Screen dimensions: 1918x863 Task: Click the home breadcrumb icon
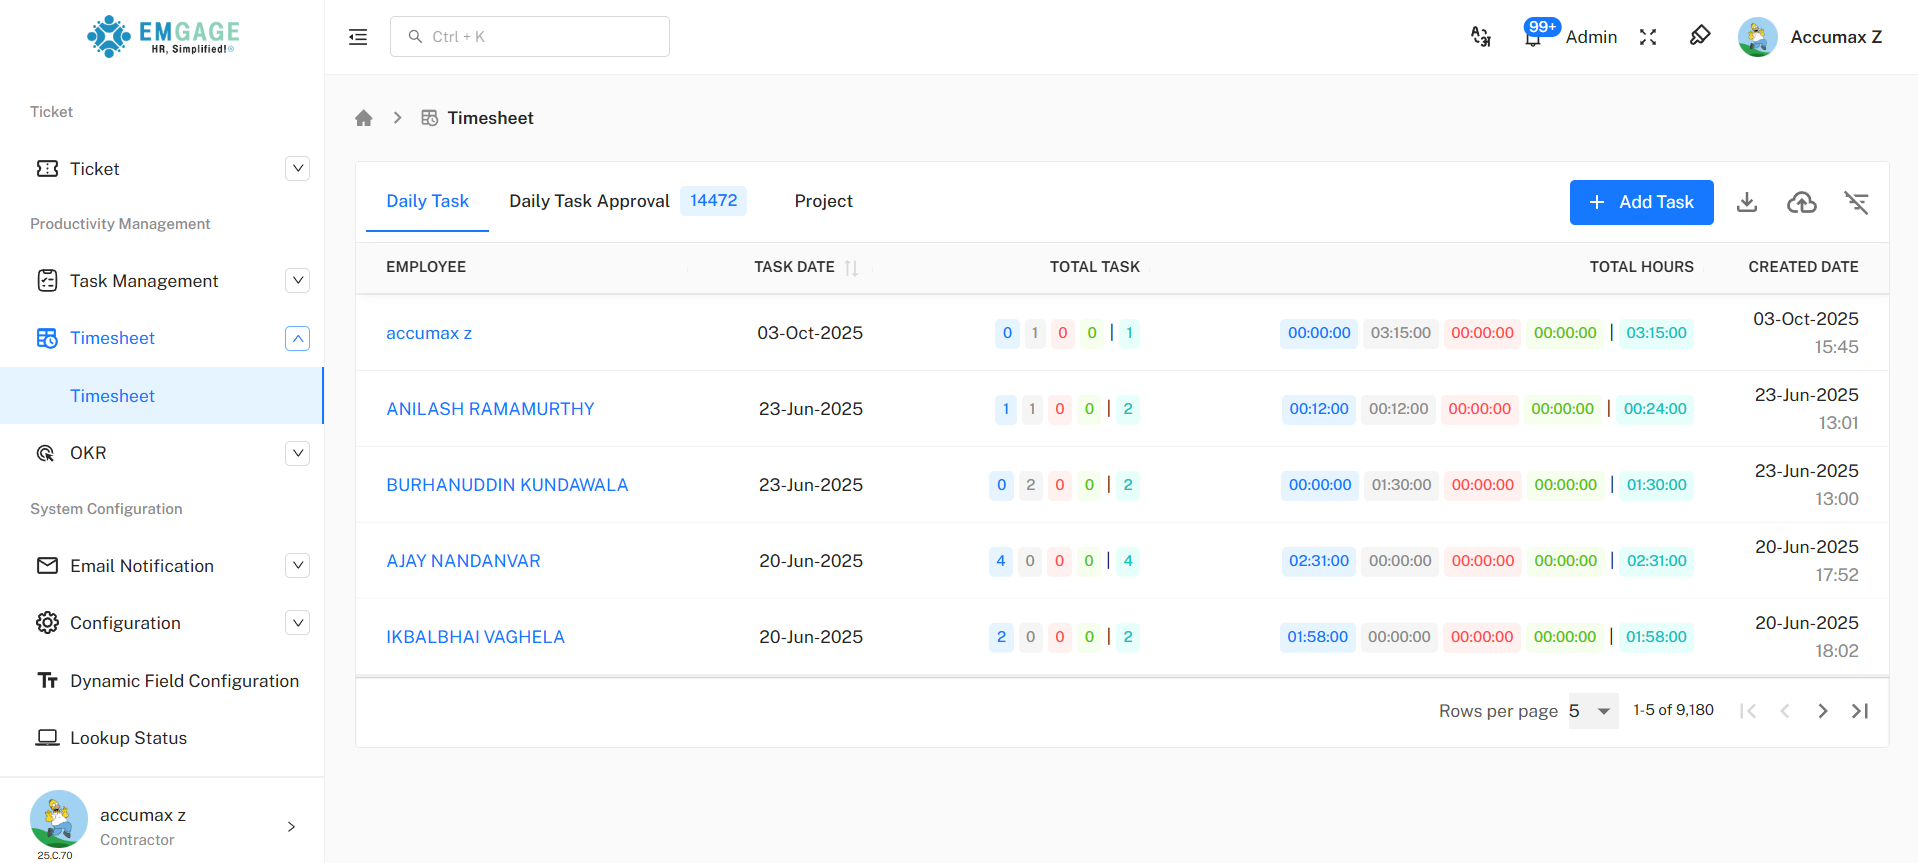coord(364,118)
